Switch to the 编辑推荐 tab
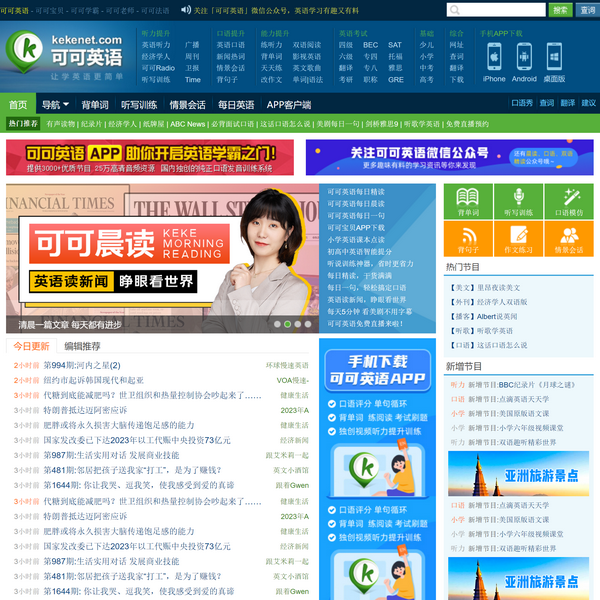The image size is (600, 600). click(82, 346)
